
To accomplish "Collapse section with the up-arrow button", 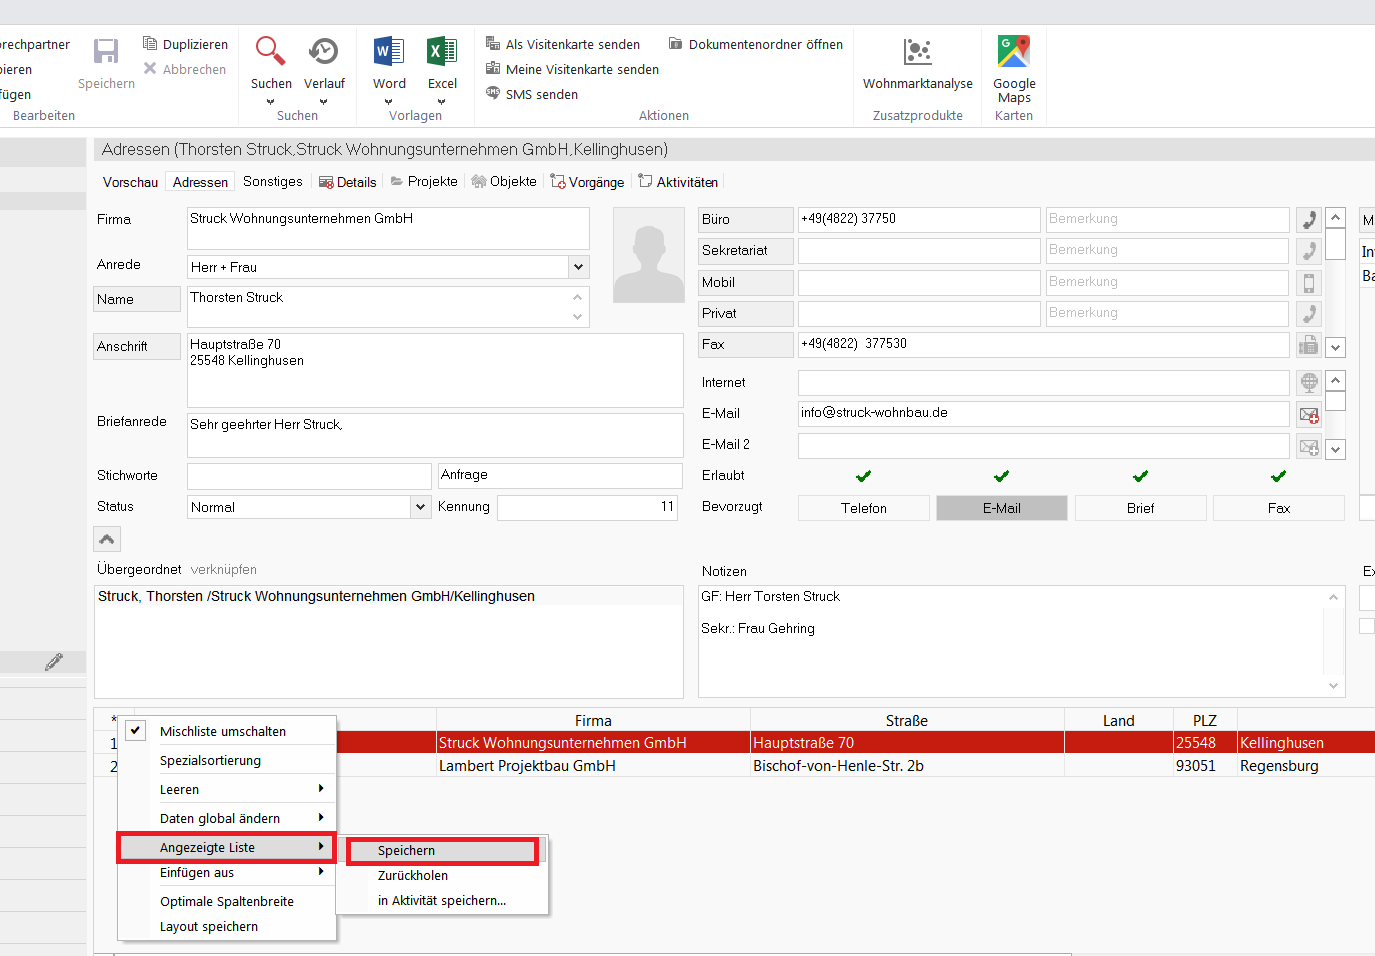I will pos(107,539).
